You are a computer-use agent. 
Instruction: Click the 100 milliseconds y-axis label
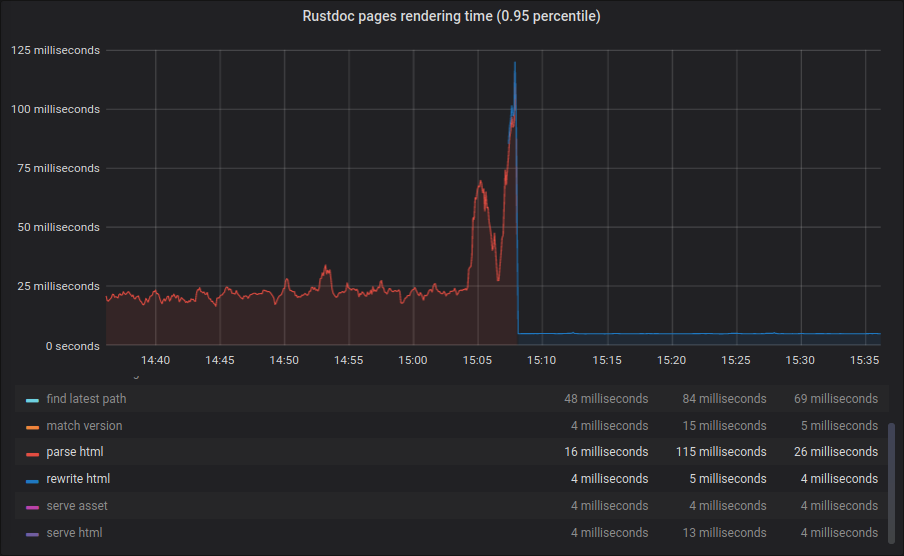[55, 109]
